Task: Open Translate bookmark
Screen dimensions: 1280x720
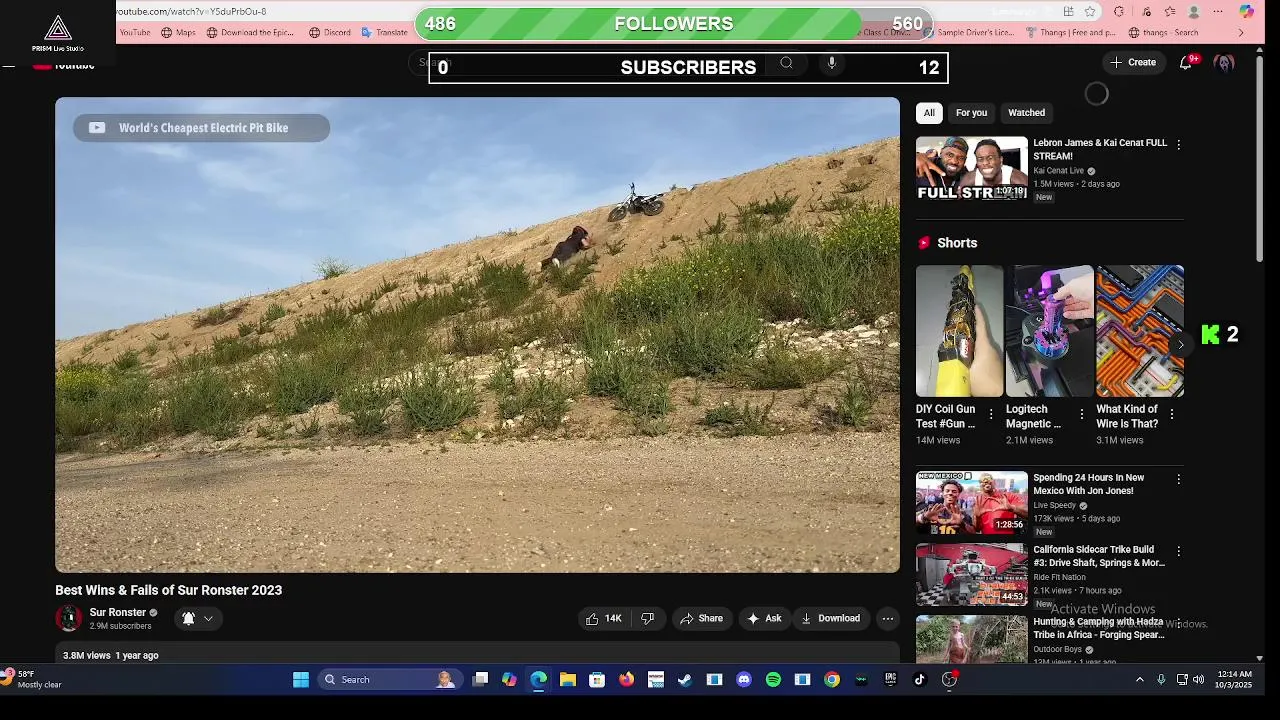Action: tap(384, 32)
